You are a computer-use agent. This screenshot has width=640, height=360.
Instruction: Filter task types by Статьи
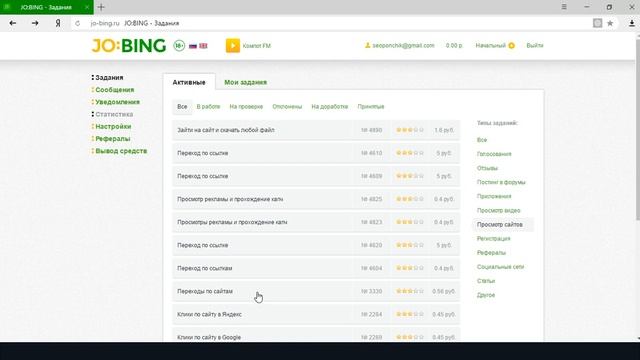(x=486, y=281)
